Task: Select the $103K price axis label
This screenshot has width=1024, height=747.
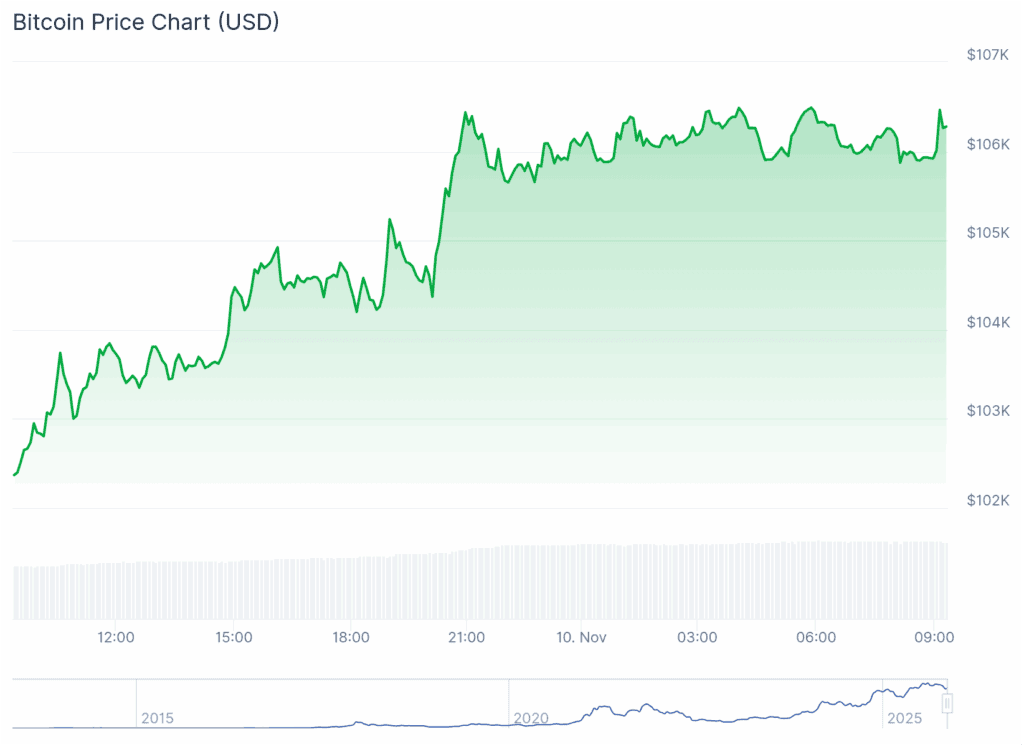Action: coord(987,411)
